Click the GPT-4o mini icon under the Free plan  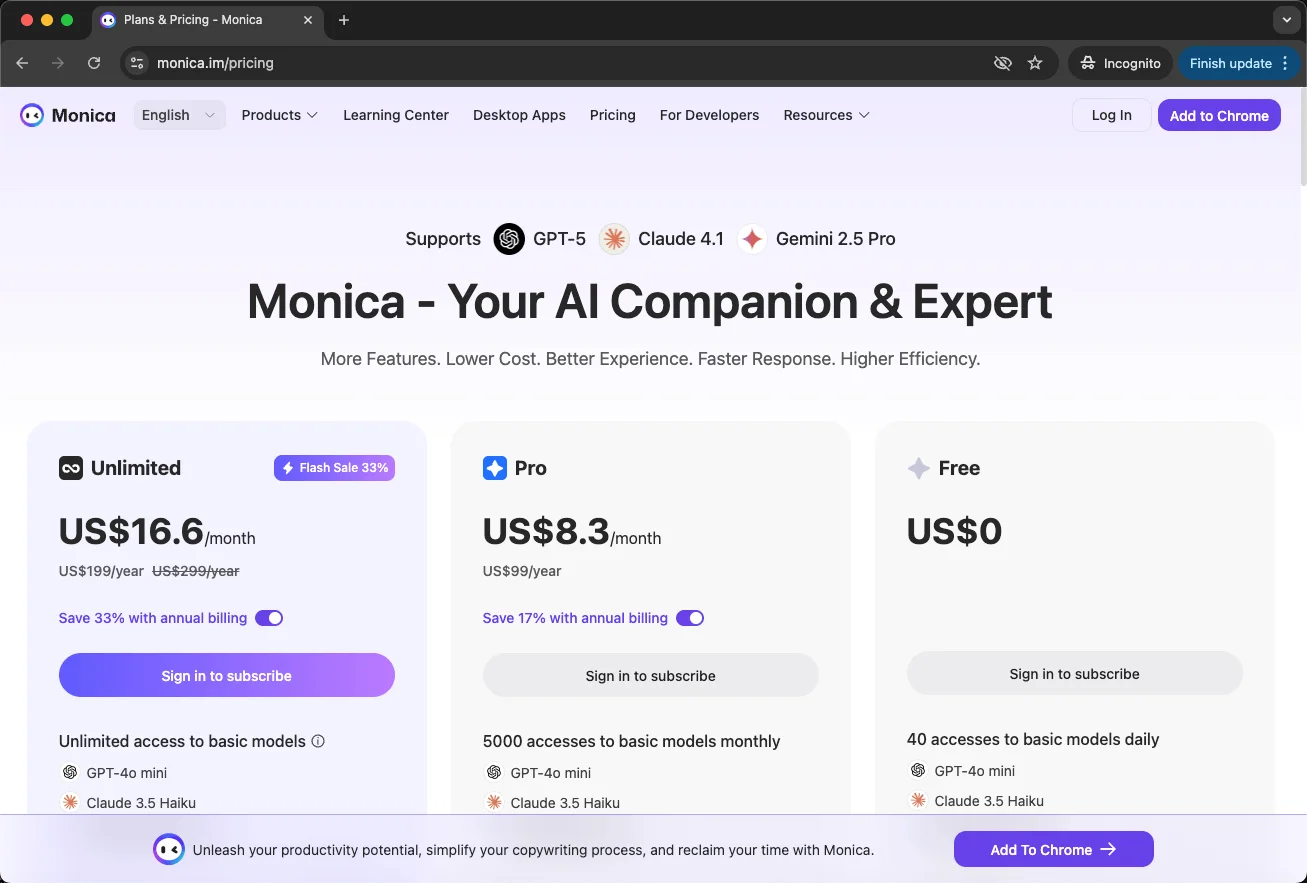pos(917,771)
